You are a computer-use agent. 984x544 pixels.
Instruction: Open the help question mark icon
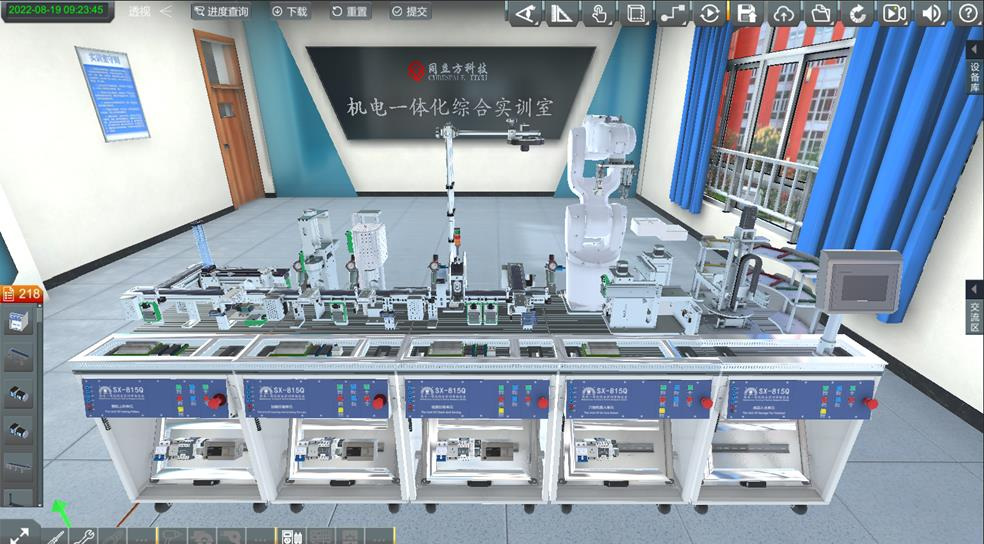[967, 13]
